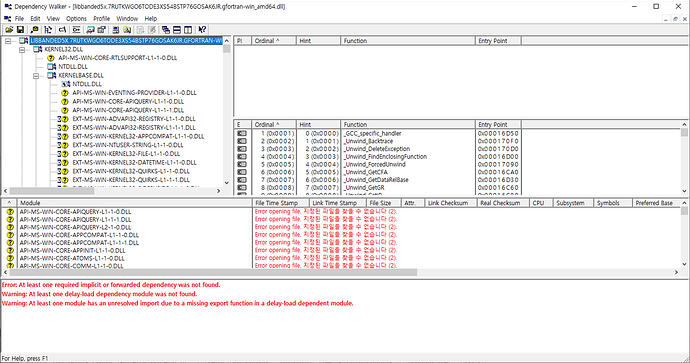Screen dimensions: 690x363
Task: Click the context Help arrow-question toolbar icon
Action: click(202, 29)
